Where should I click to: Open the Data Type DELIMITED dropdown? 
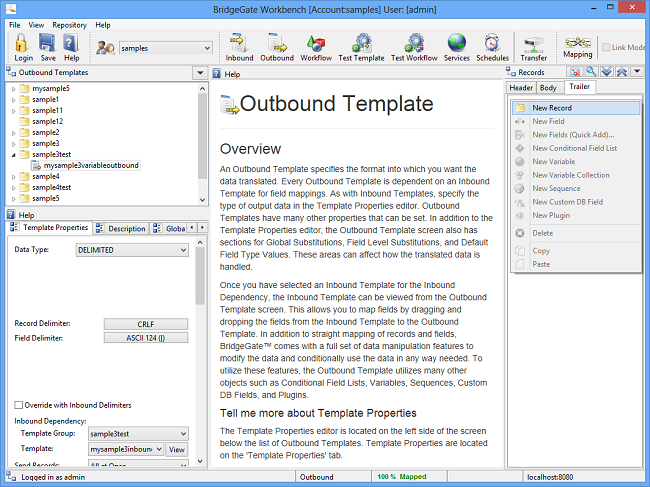[x=183, y=250]
